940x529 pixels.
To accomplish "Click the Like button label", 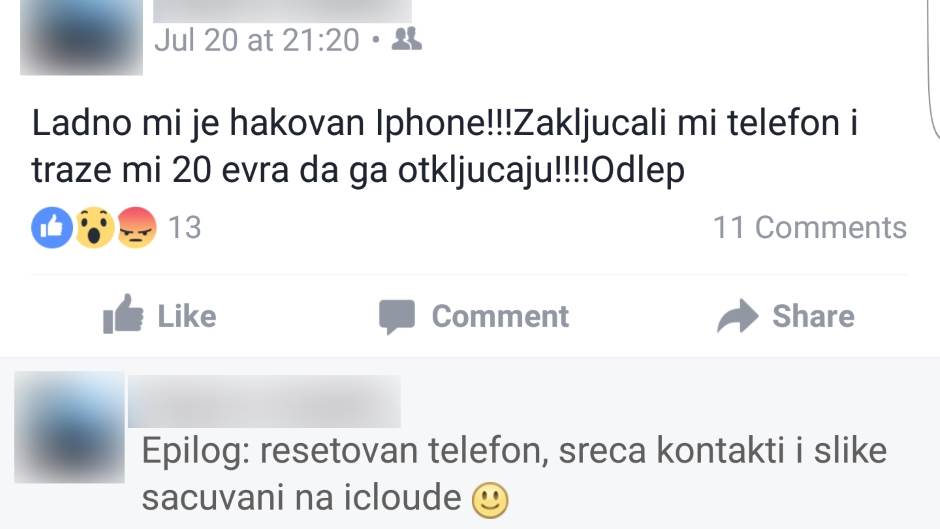I will 186,316.
